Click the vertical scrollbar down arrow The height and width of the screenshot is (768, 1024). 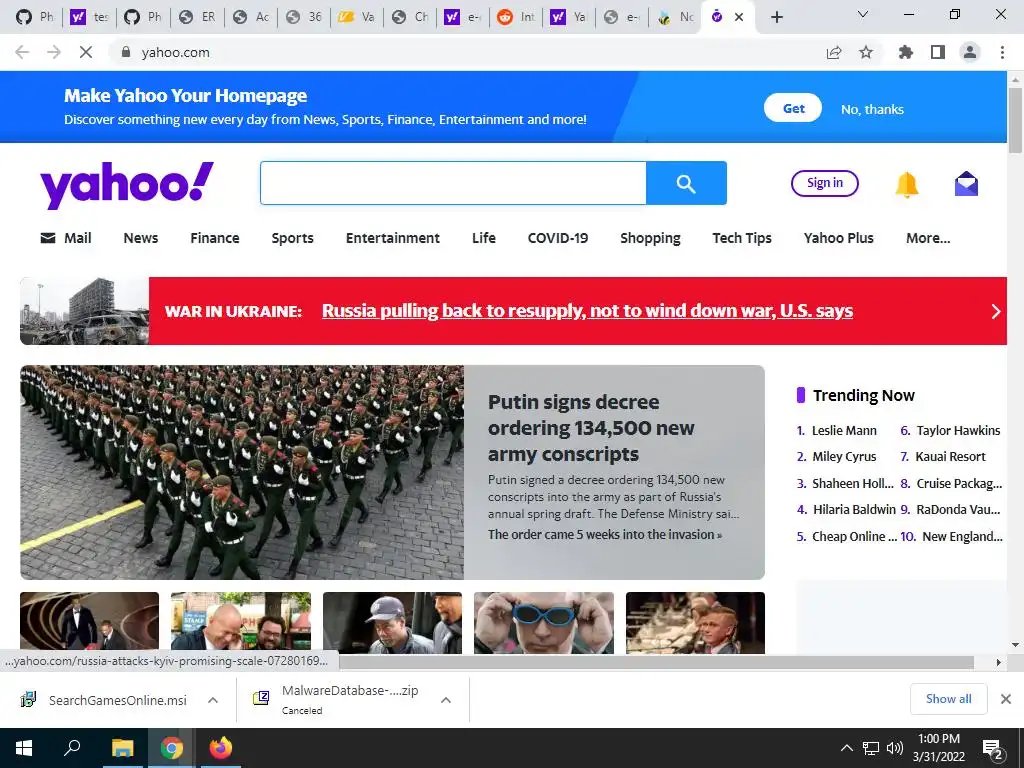coord(1016,645)
